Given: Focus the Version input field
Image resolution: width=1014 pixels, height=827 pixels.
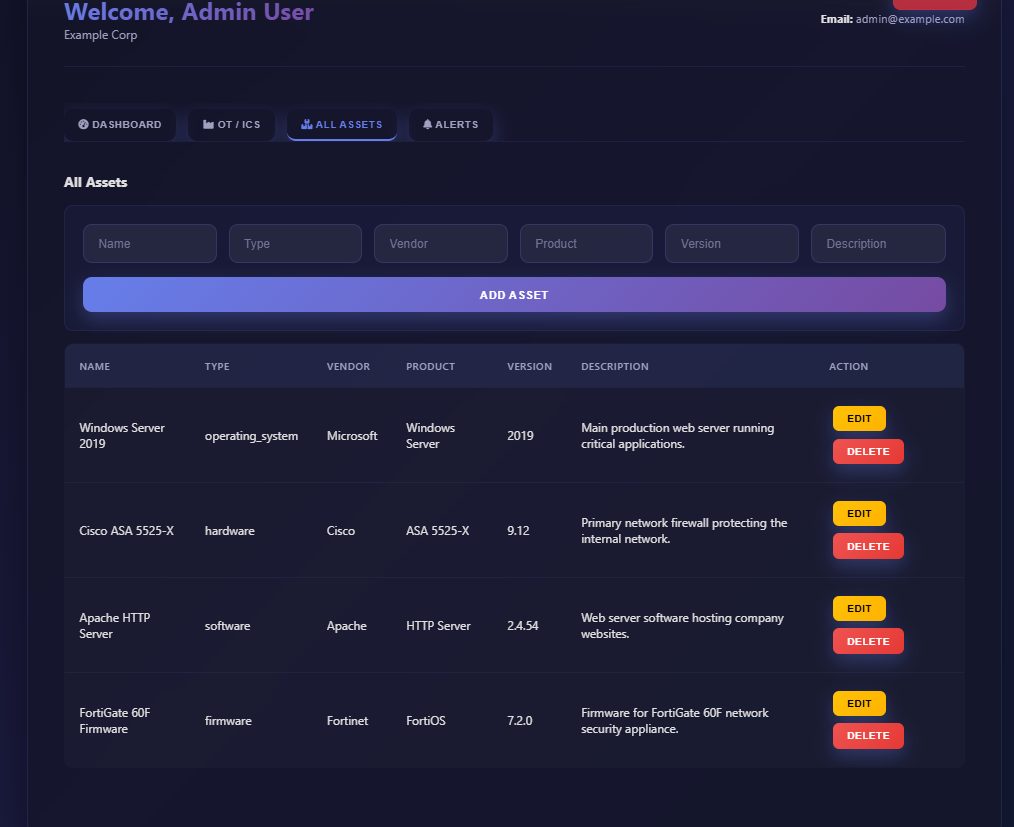Looking at the screenshot, I should click(732, 244).
